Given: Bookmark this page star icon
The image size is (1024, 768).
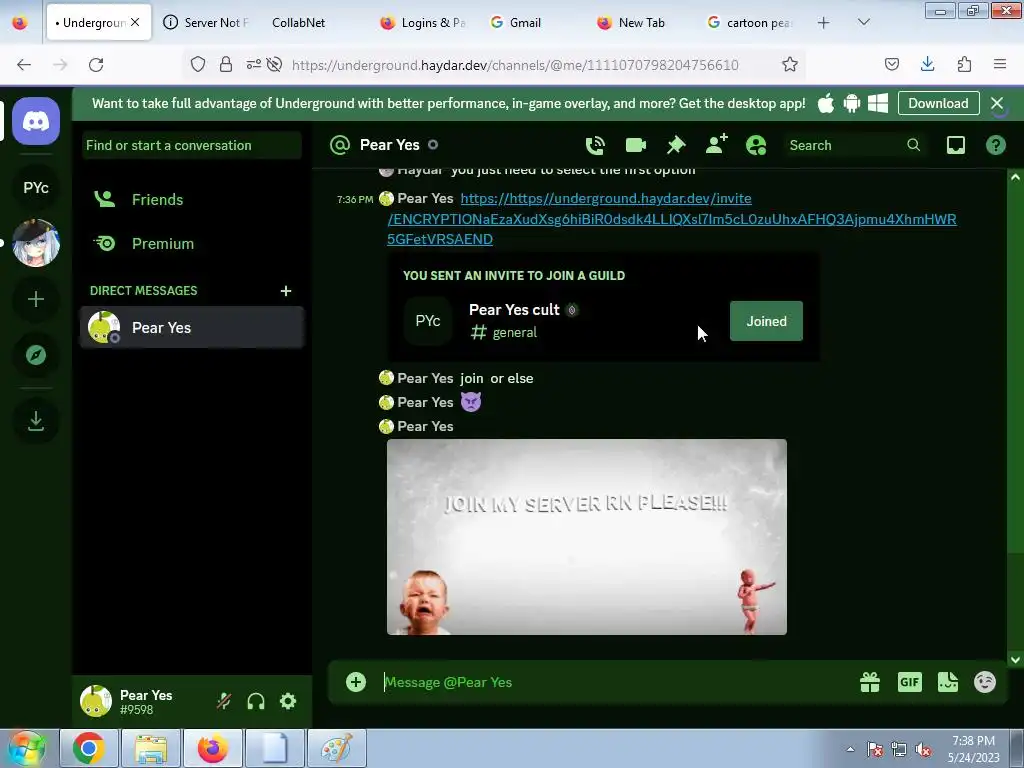Looking at the screenshot, I should click(790, 65).
